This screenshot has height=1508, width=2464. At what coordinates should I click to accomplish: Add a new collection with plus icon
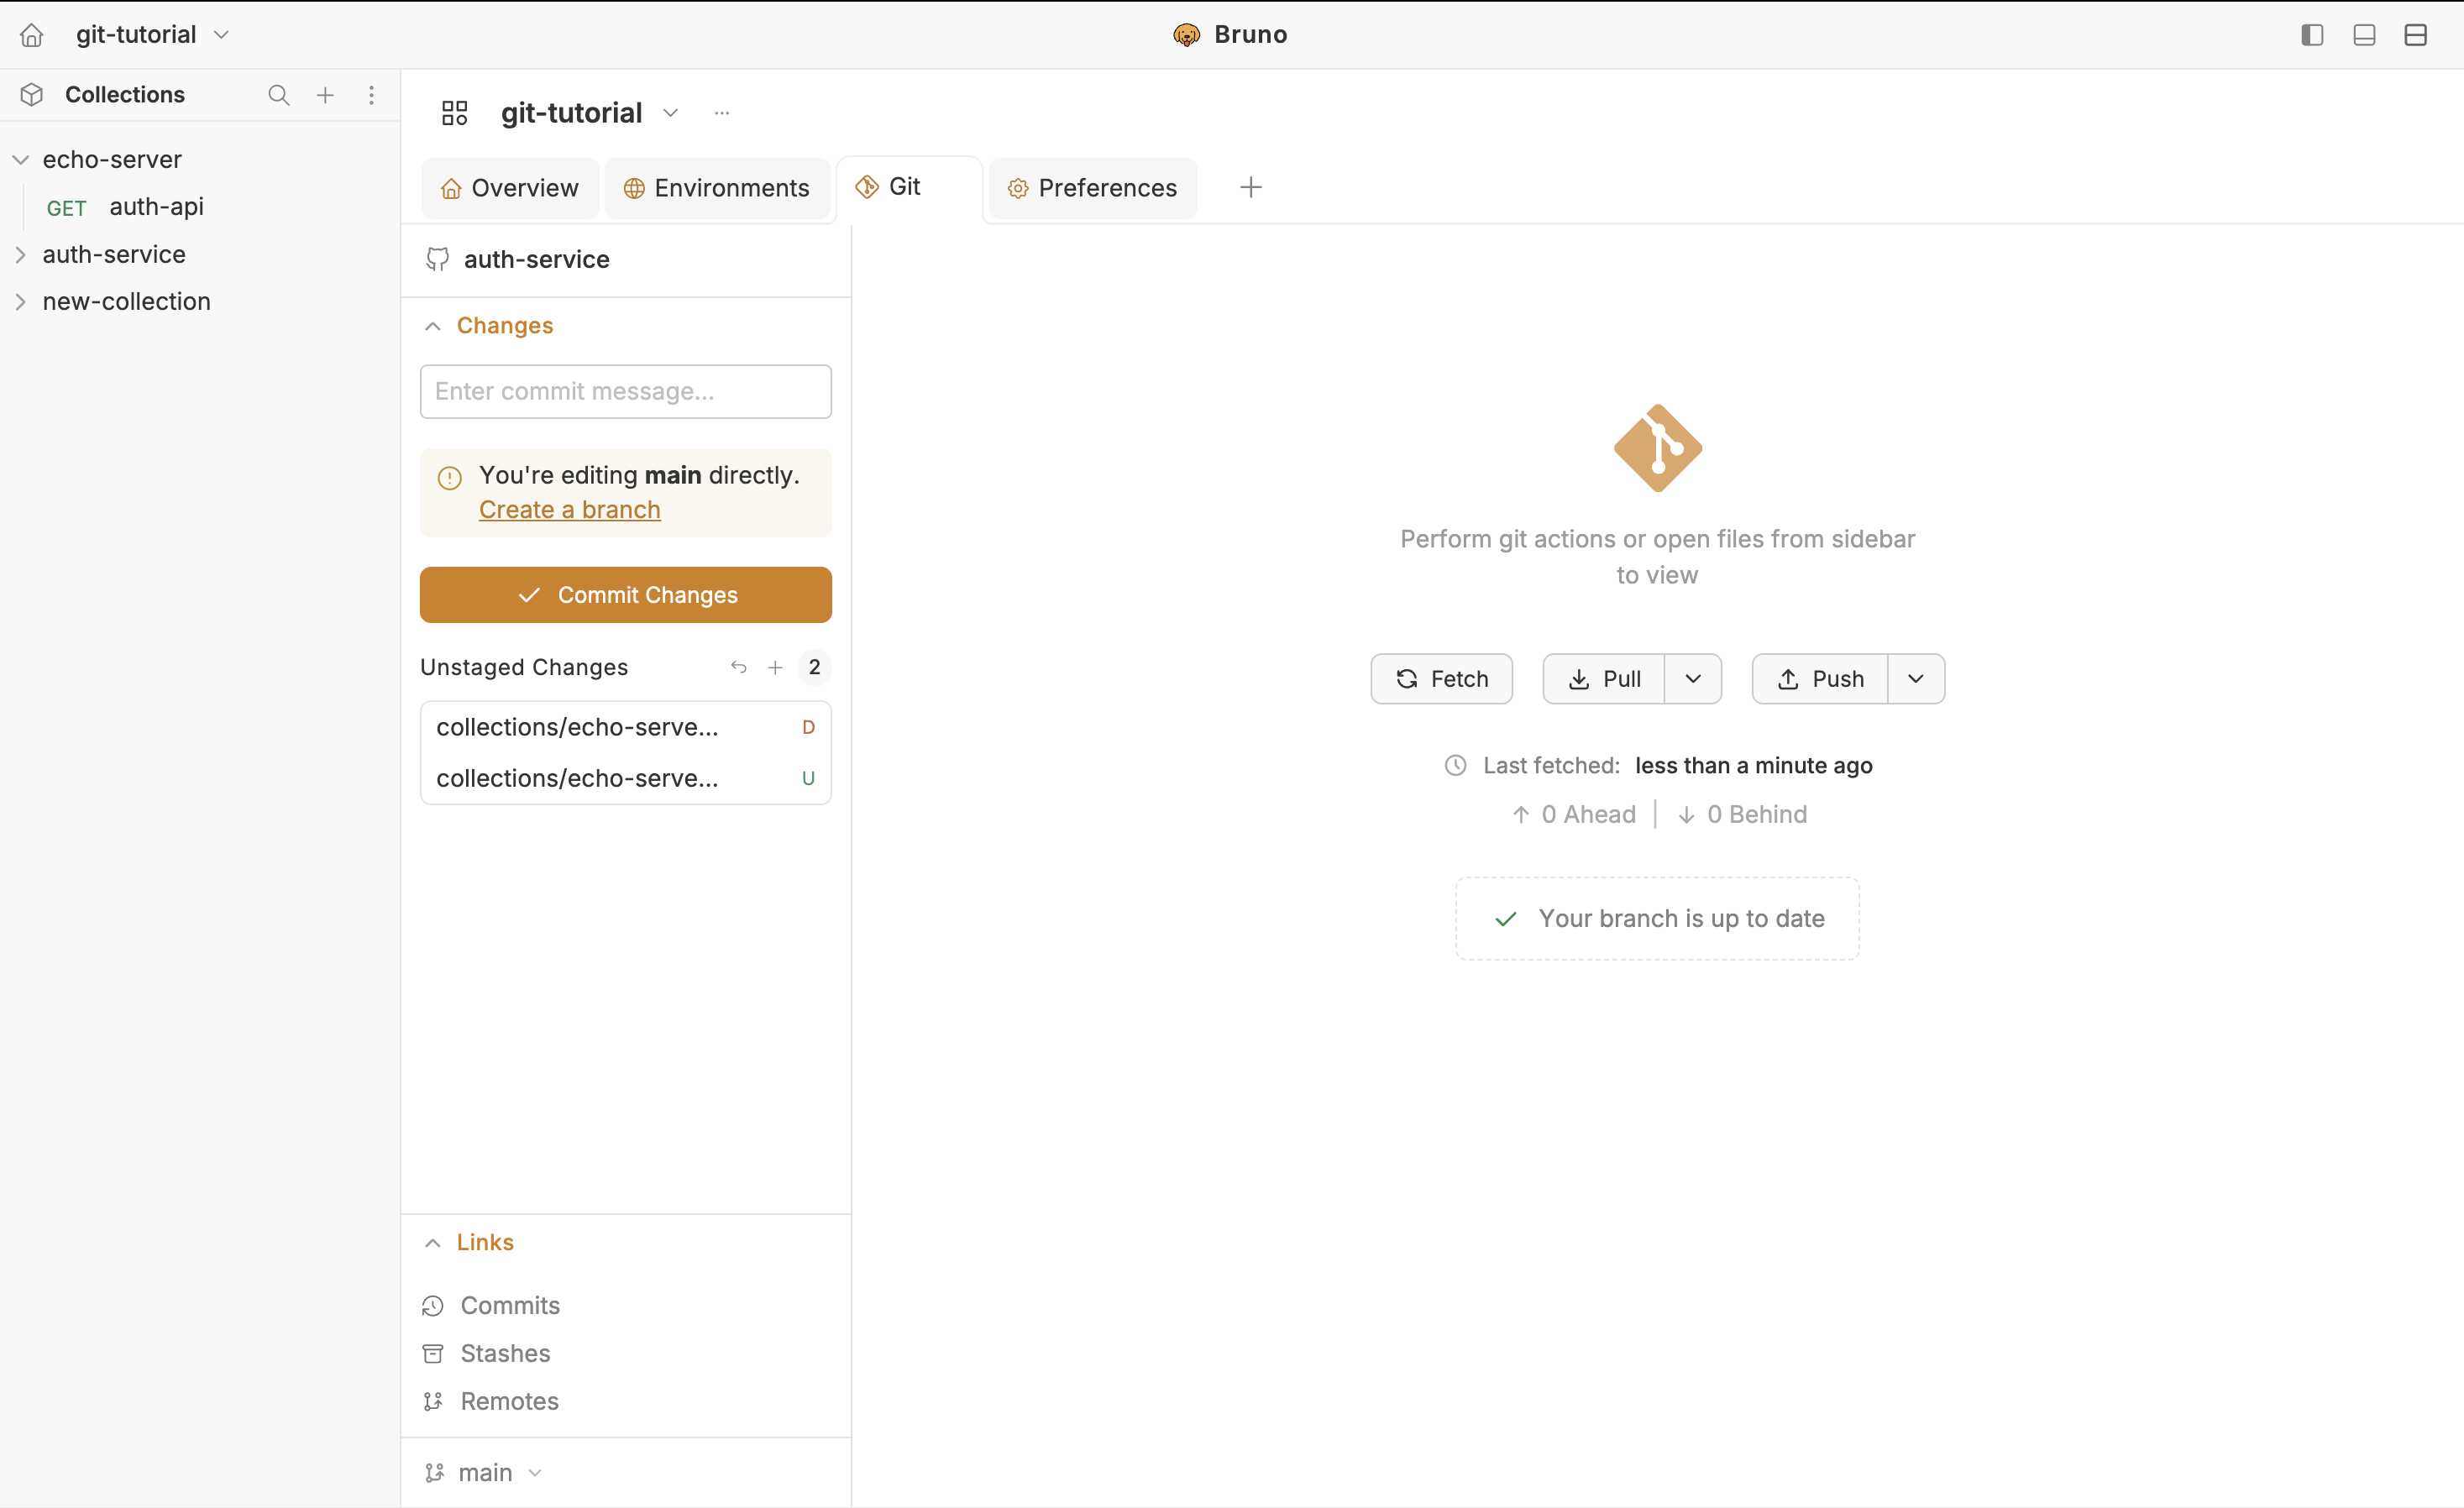click(x=325, y=95)
